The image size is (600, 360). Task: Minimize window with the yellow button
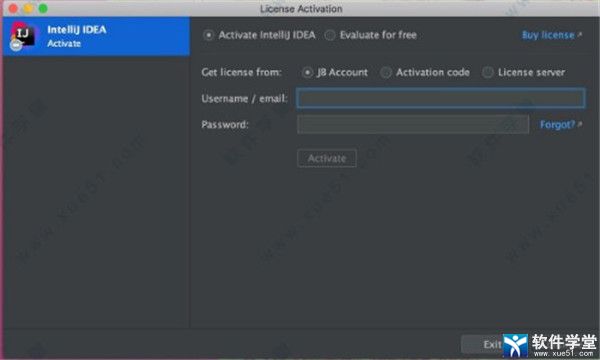pyautogui.click(x=28, y=8)
